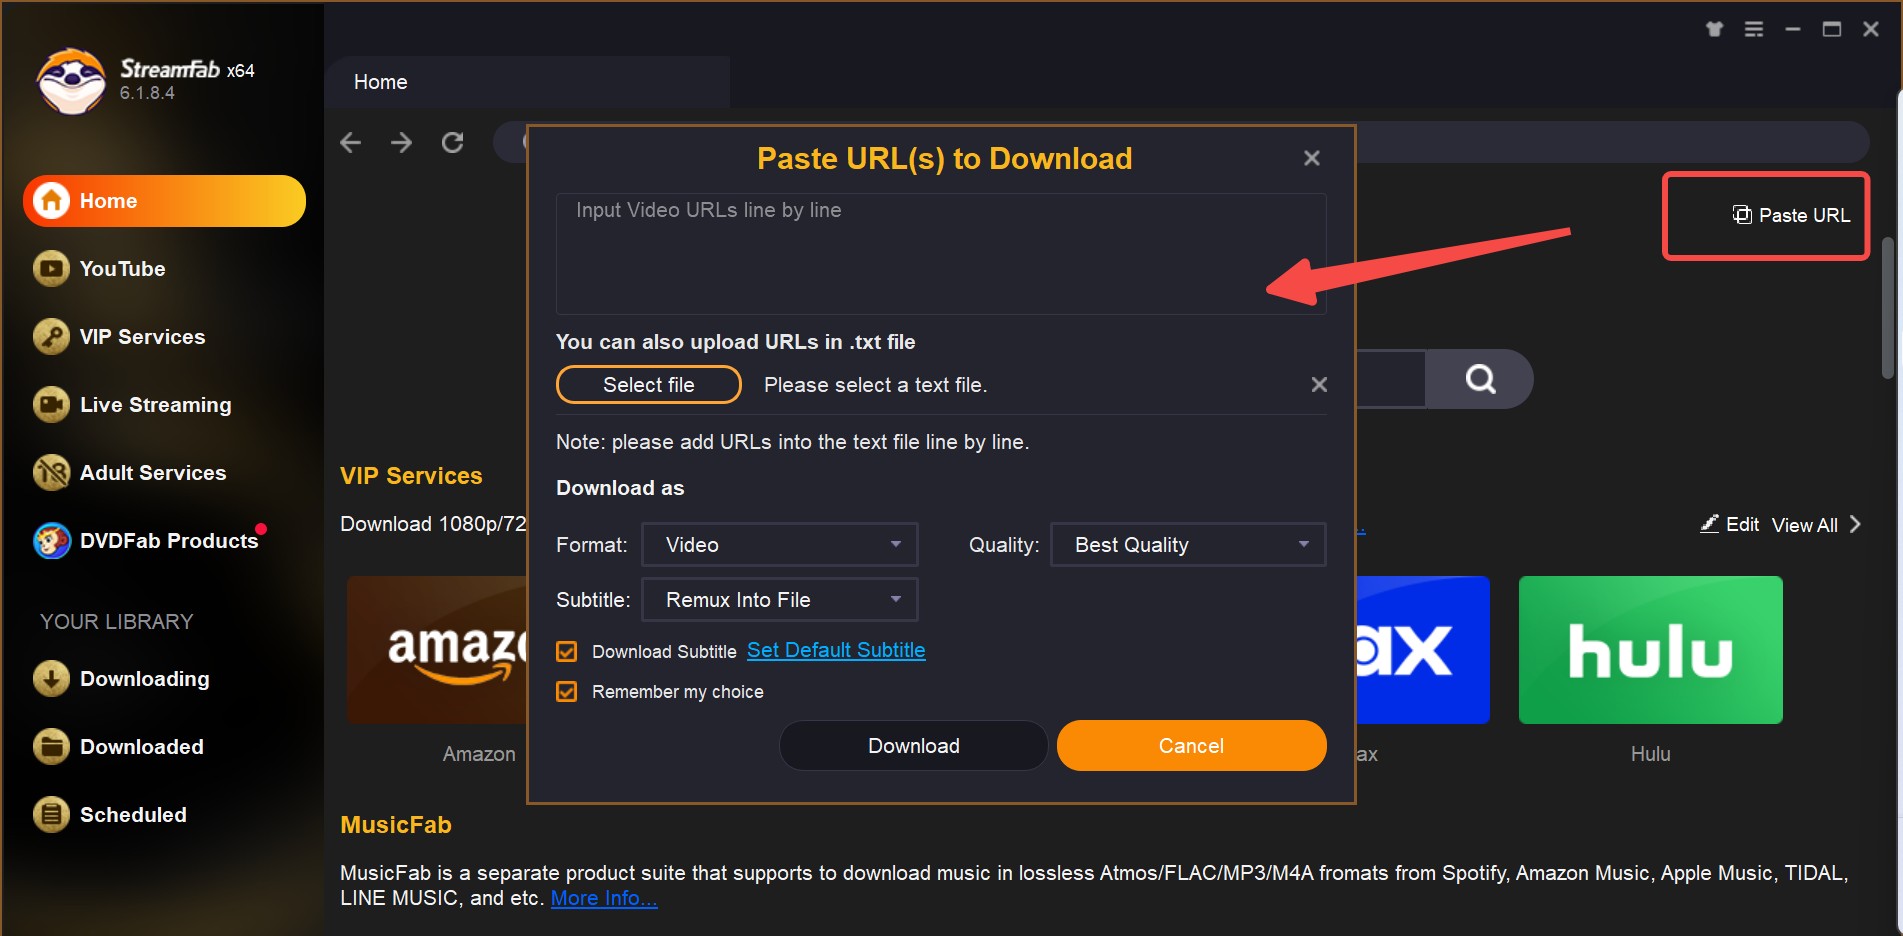Image resolution: width=1903 pixels, height=936 pixels.
Task: Open the Amazon service tile
Action: point(437,650)
